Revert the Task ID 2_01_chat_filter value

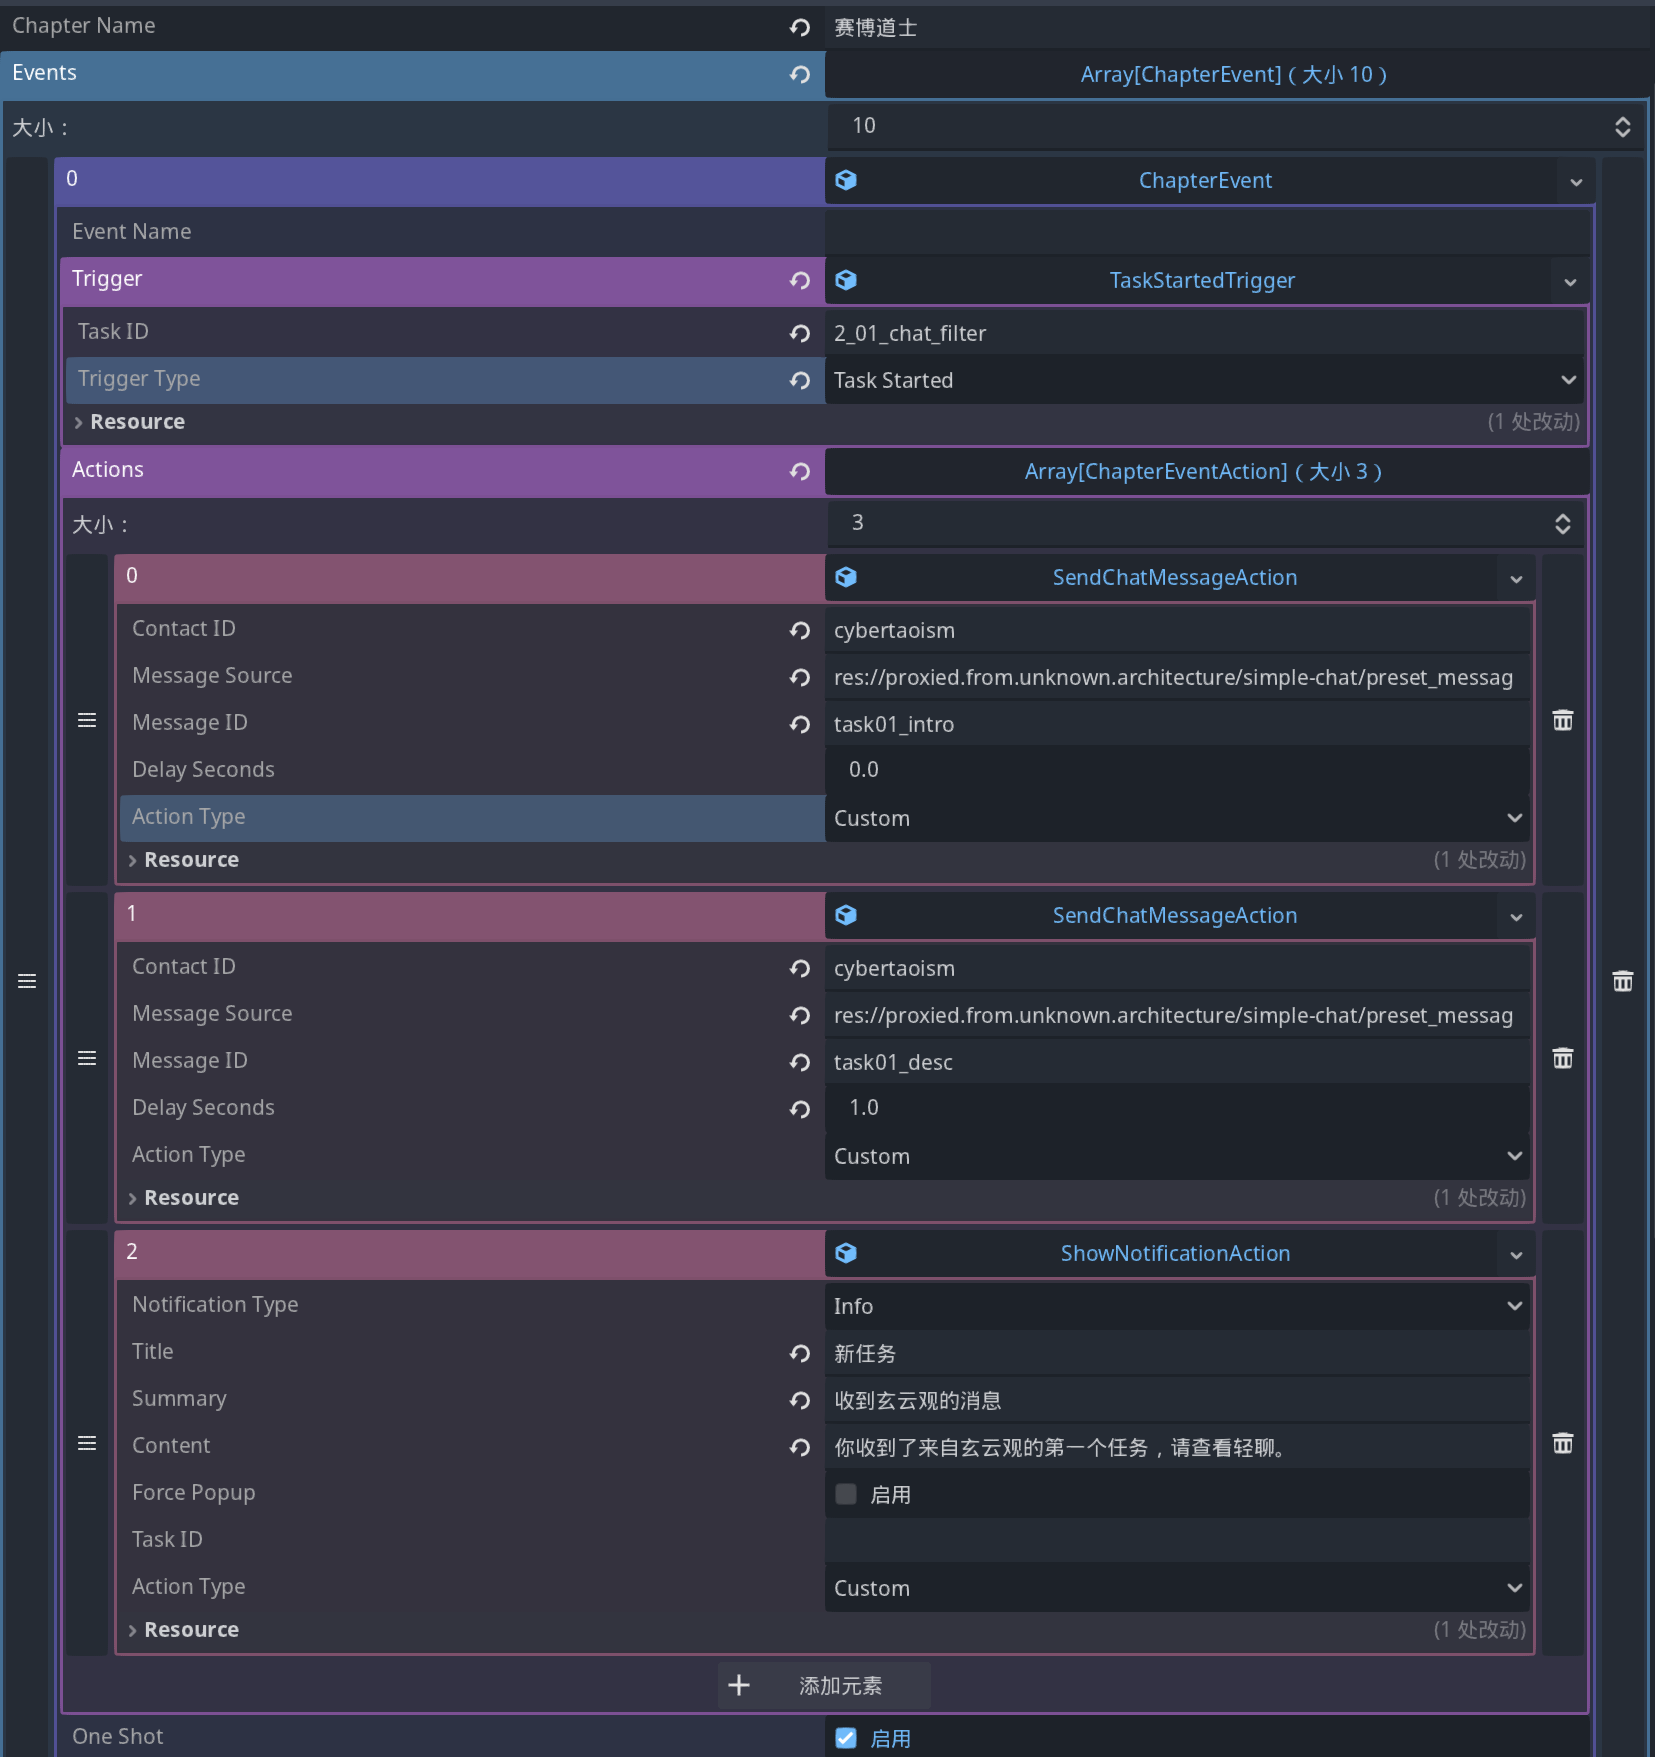799,333
